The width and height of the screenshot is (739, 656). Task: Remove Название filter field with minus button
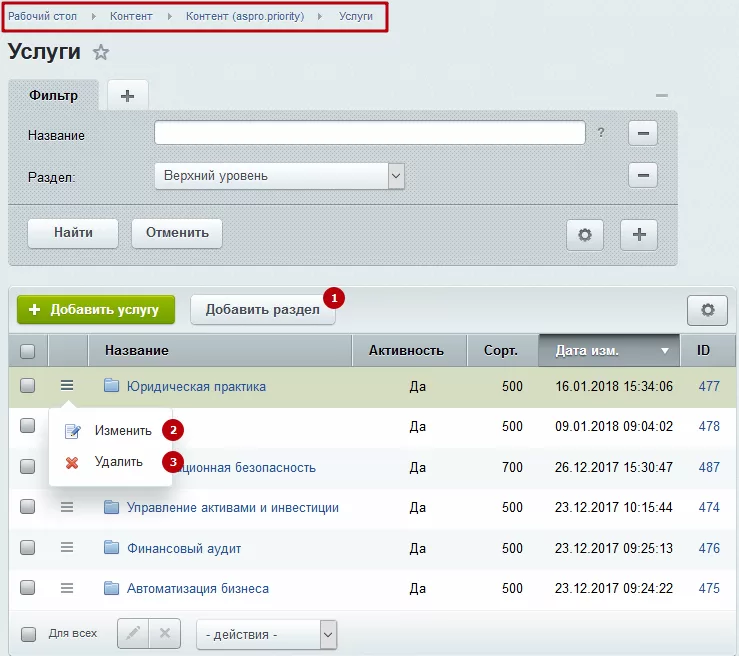643,133
